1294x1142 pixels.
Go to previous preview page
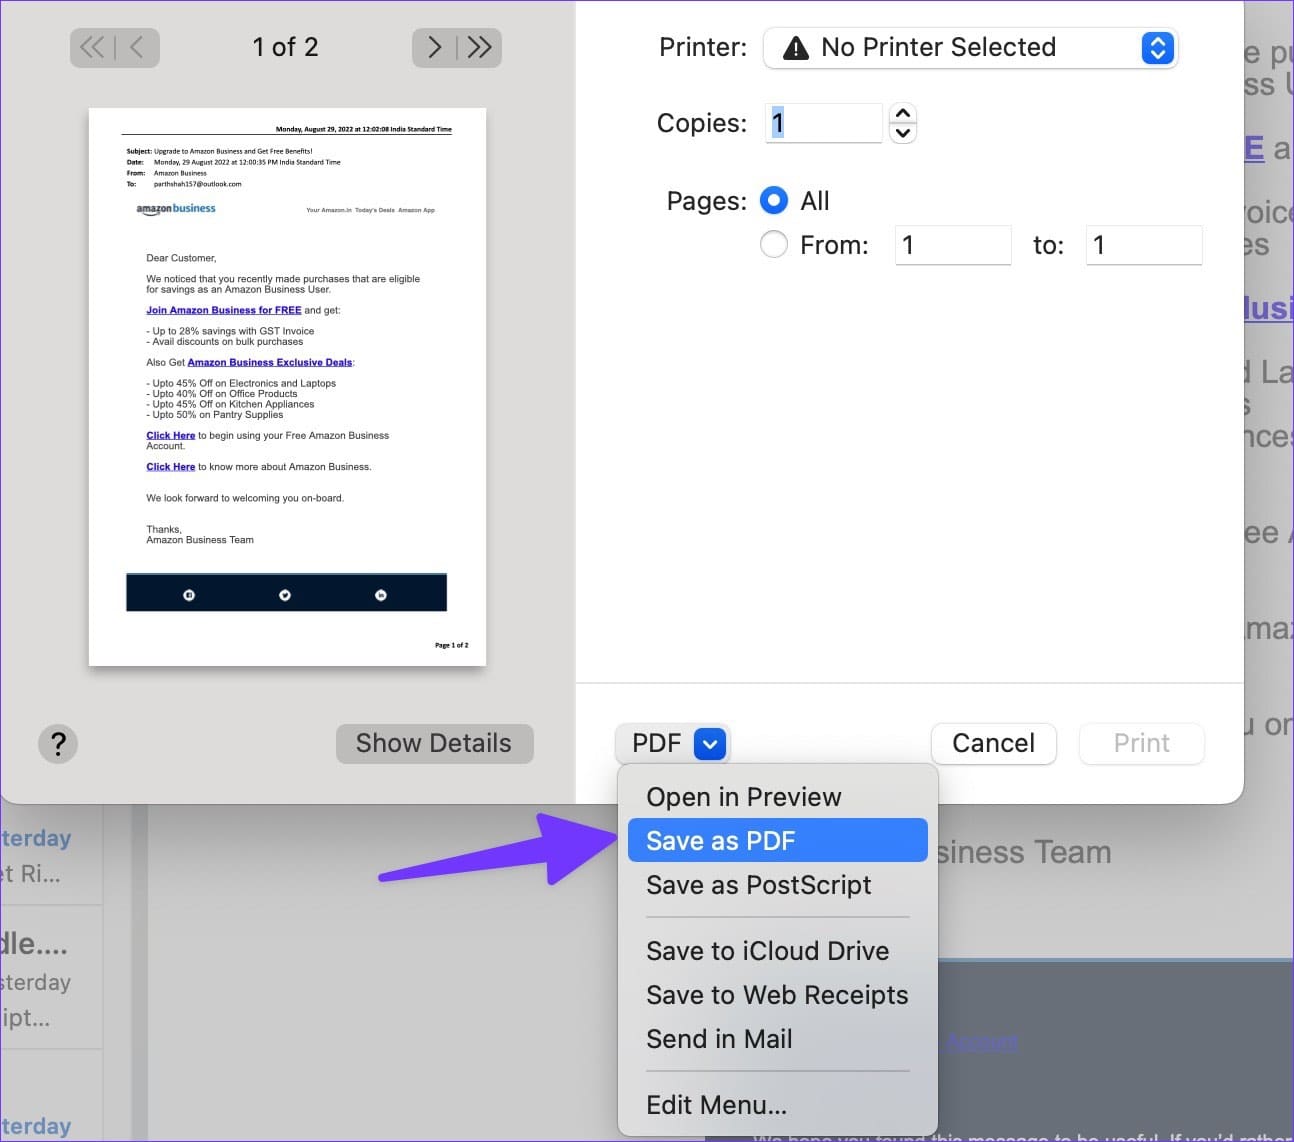(137, 47)
